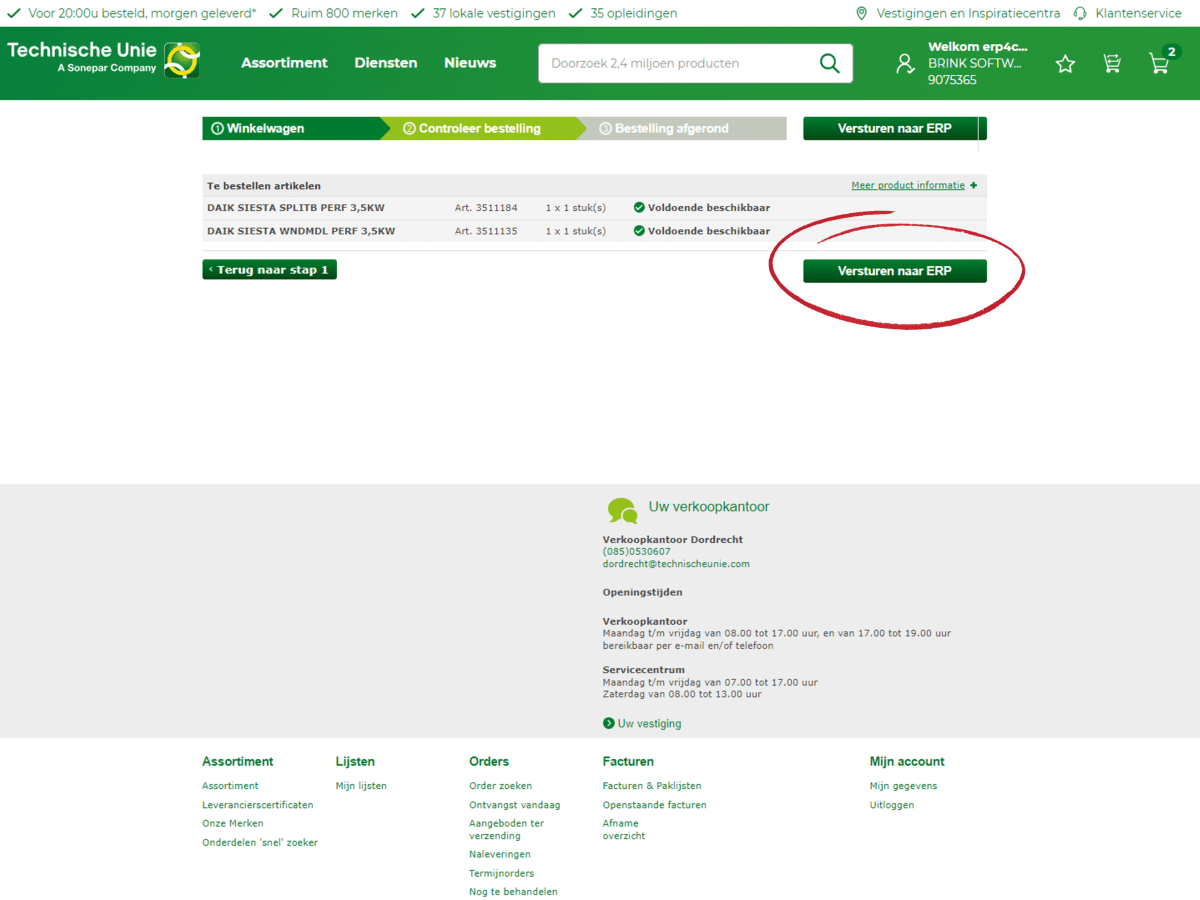
Task: Click Voldoende beschikbaar status for WNDMDL row
Action: pyautogui.click(x=702, y=231)
